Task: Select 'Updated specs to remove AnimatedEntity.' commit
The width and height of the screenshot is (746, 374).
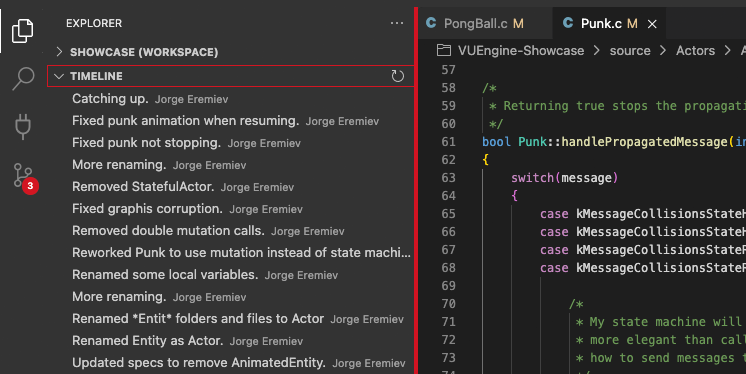Action: click(231, 363)
